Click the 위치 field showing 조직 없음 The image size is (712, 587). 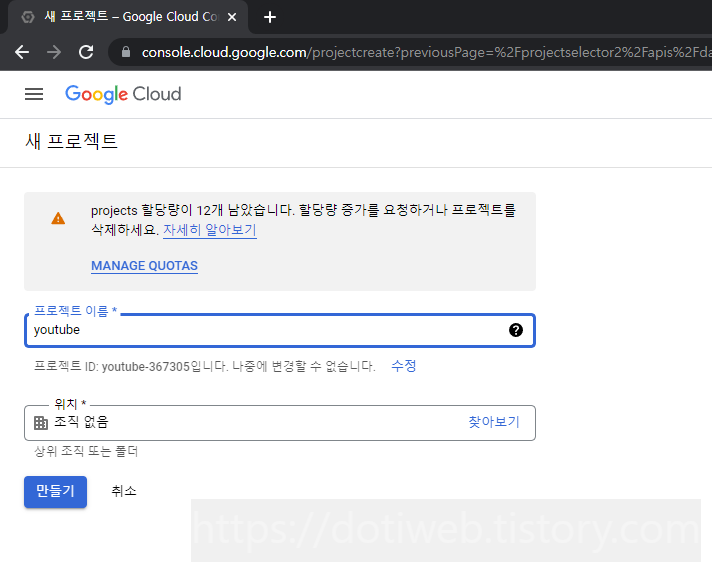click(x=280, y=423)
